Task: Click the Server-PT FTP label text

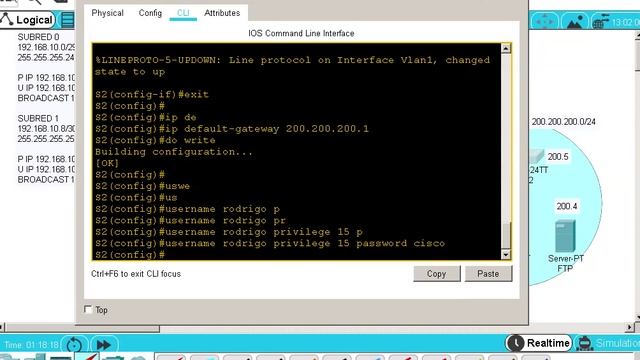Action: (x=566, y=263)
